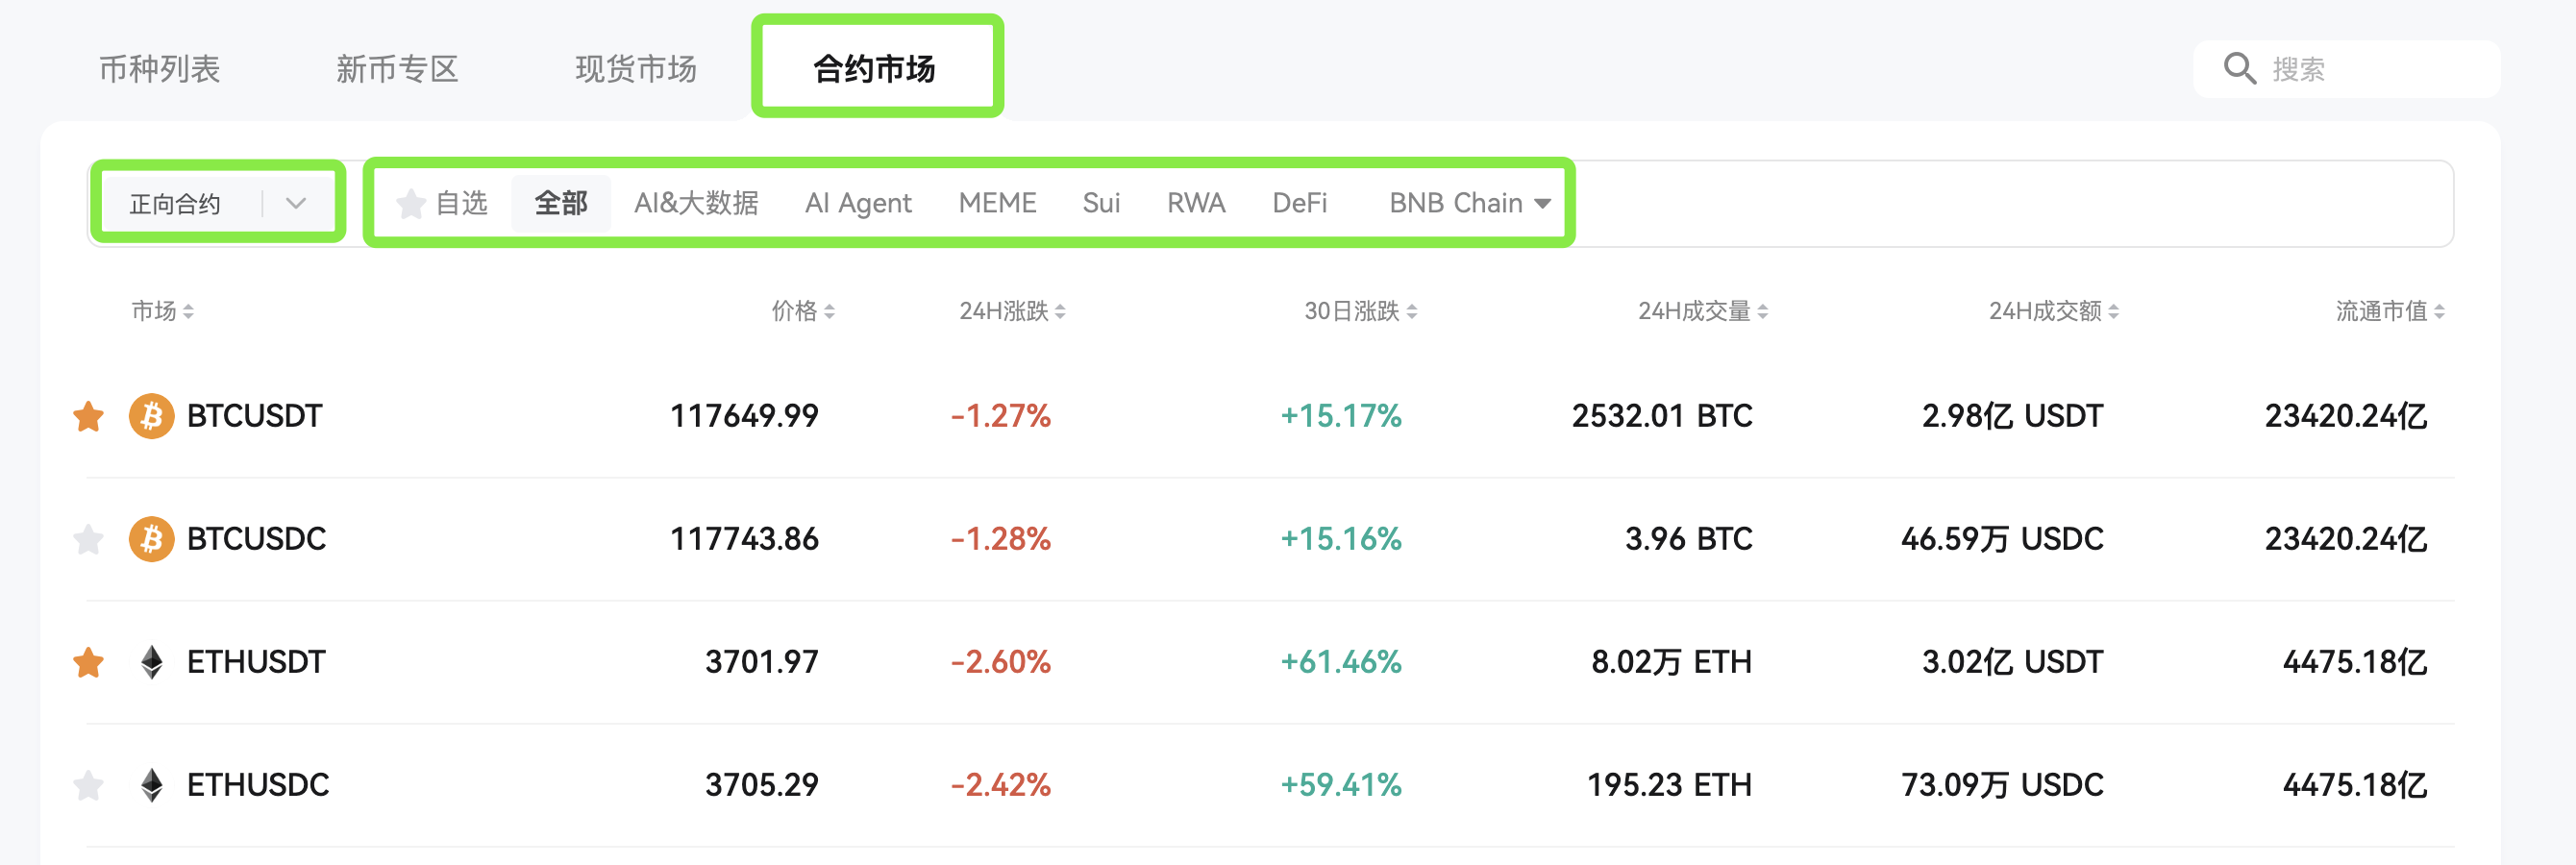Click the 2532.01 BTC volume cell
This screenshot has width=2576, height=865.
[1662, 416]
